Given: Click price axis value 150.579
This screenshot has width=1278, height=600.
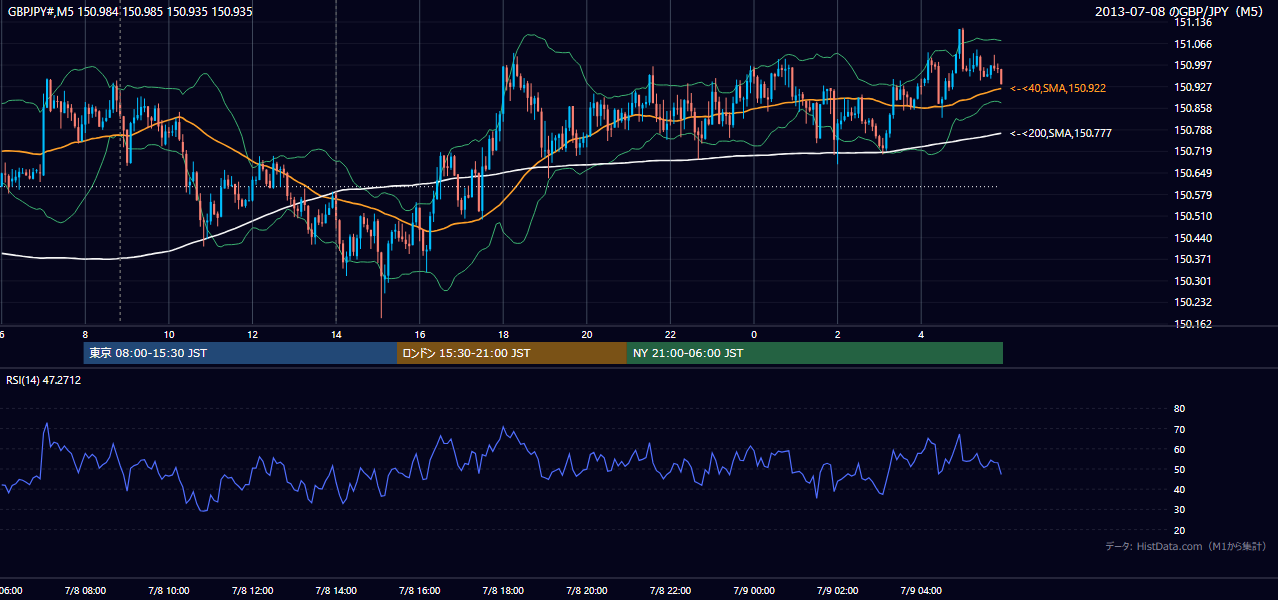Looking at the screenshot, I should coord(1193,195).
